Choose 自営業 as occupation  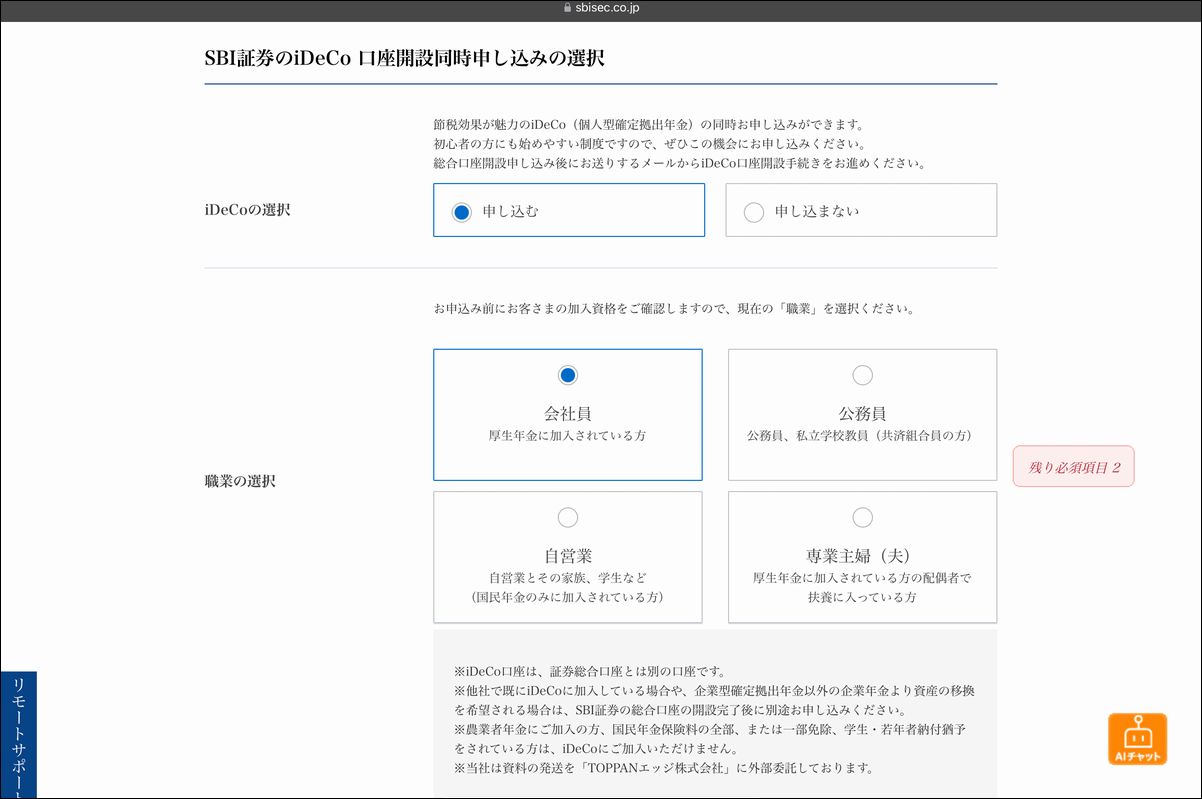tap(568, 557)
